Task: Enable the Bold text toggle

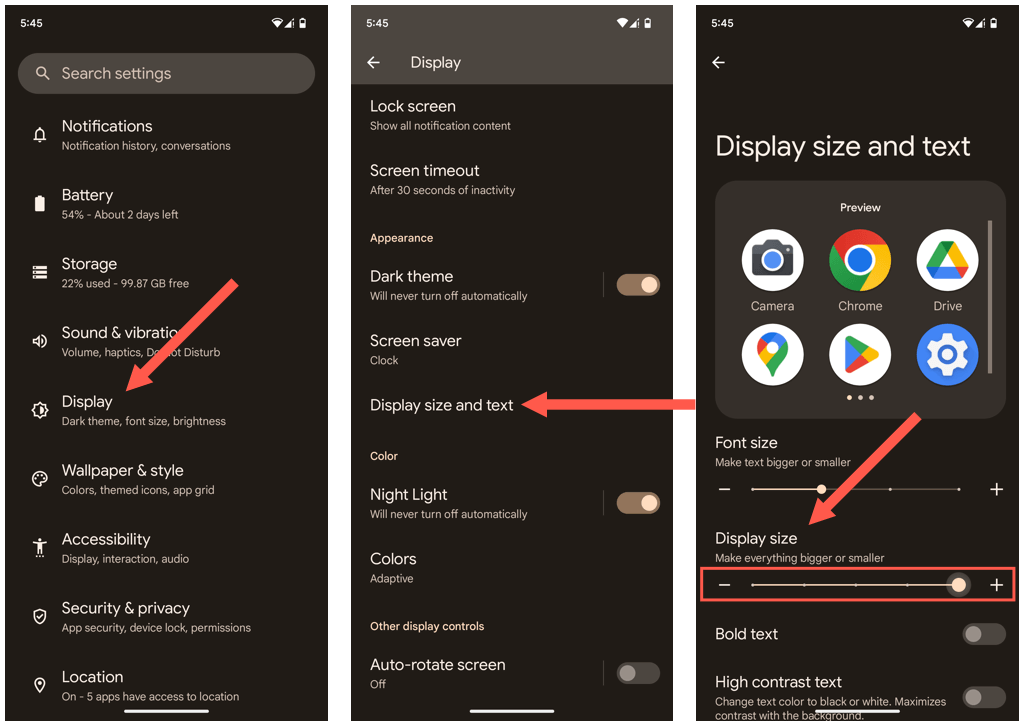Action: [x=983, y=633]
